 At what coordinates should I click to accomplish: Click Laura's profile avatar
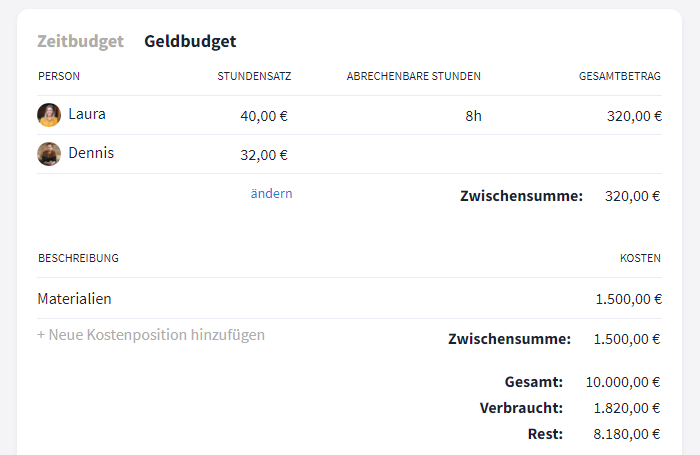tap(49, 115)
